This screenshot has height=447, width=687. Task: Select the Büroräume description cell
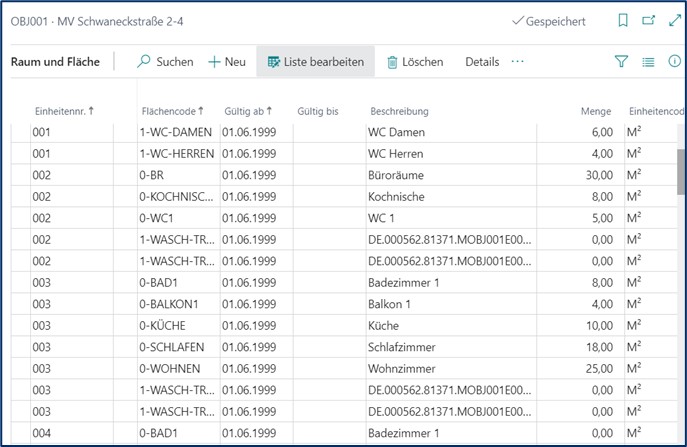click(397, 175)
